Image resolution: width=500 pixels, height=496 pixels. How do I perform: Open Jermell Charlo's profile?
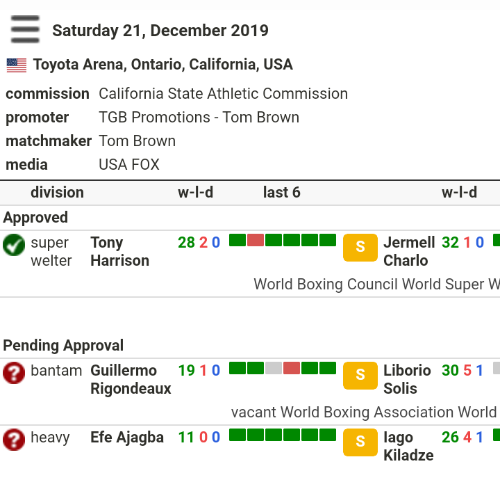409,252
